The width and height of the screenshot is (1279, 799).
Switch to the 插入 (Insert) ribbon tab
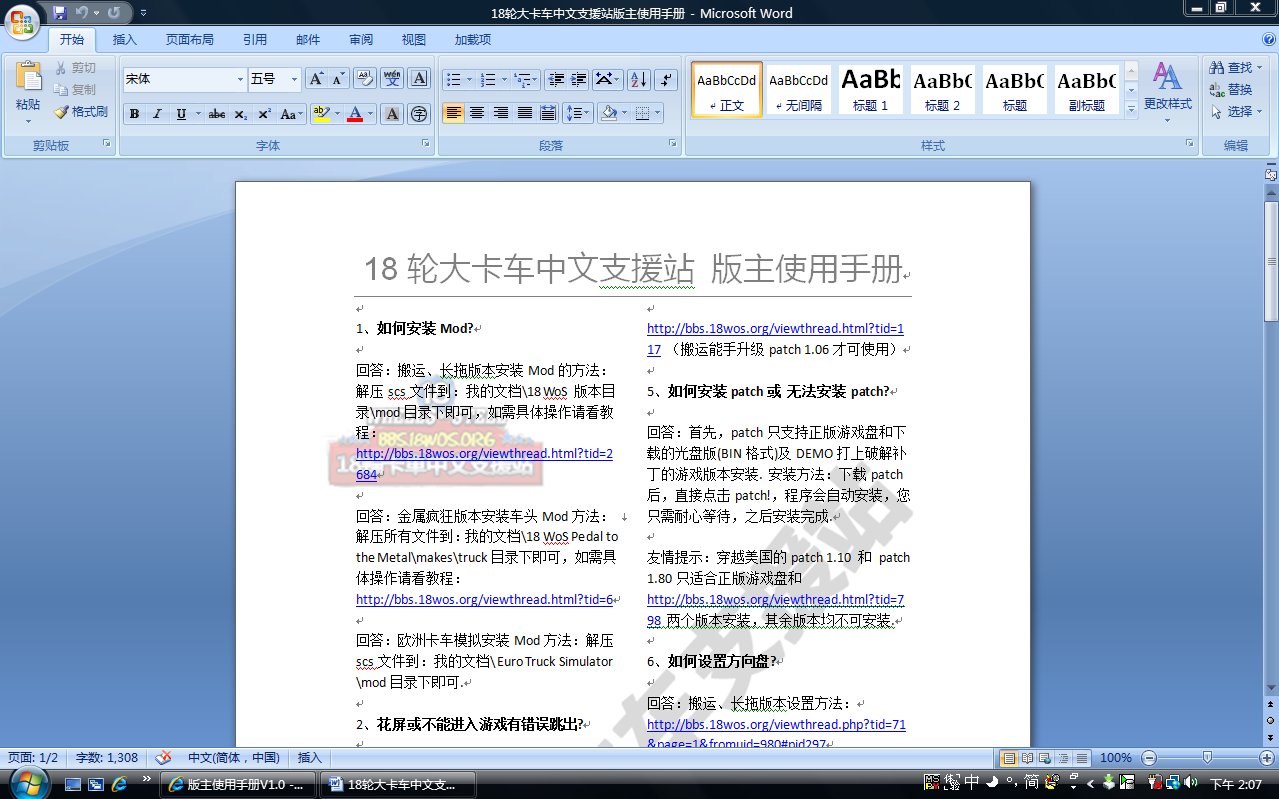125,40
